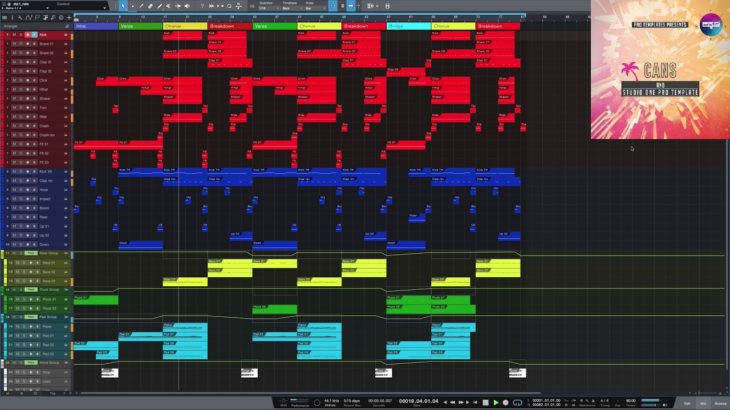
Task: Click the automation curve icon above track list
Action: (28, 18)
